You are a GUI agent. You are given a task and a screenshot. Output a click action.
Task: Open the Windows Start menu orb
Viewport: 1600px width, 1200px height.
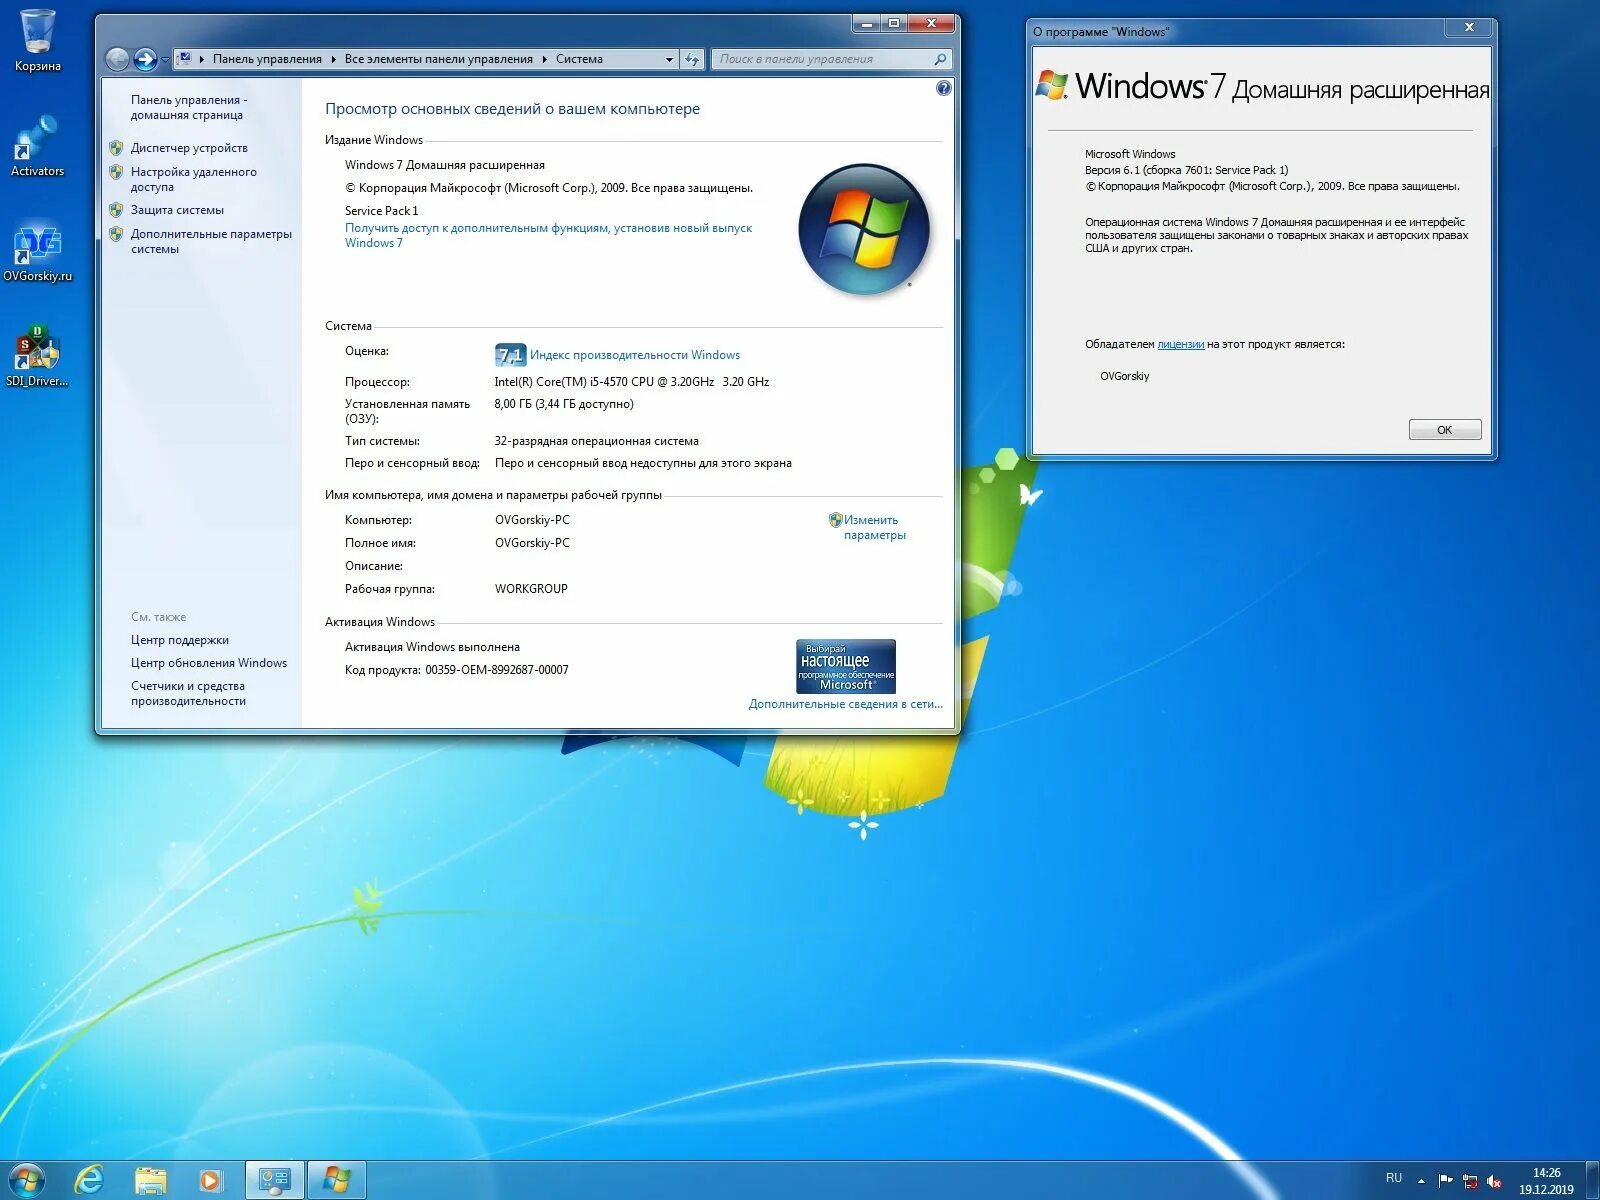[26, 1180]
